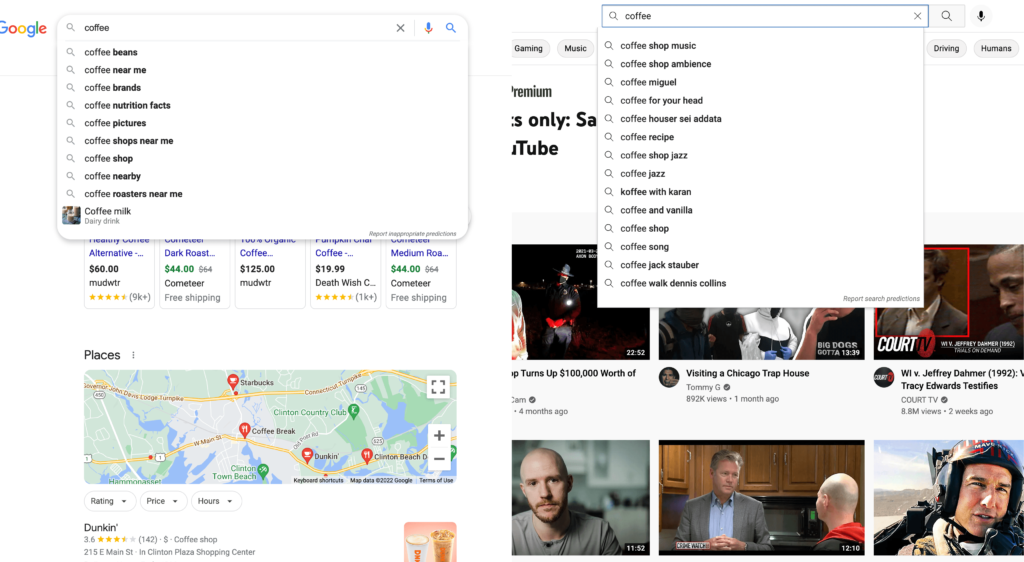Image resolution: width=1024 pixels, height=562 pixels.
Task: Choose suggestion coffee nutrition facts
Action: click(x=263, y=105)
